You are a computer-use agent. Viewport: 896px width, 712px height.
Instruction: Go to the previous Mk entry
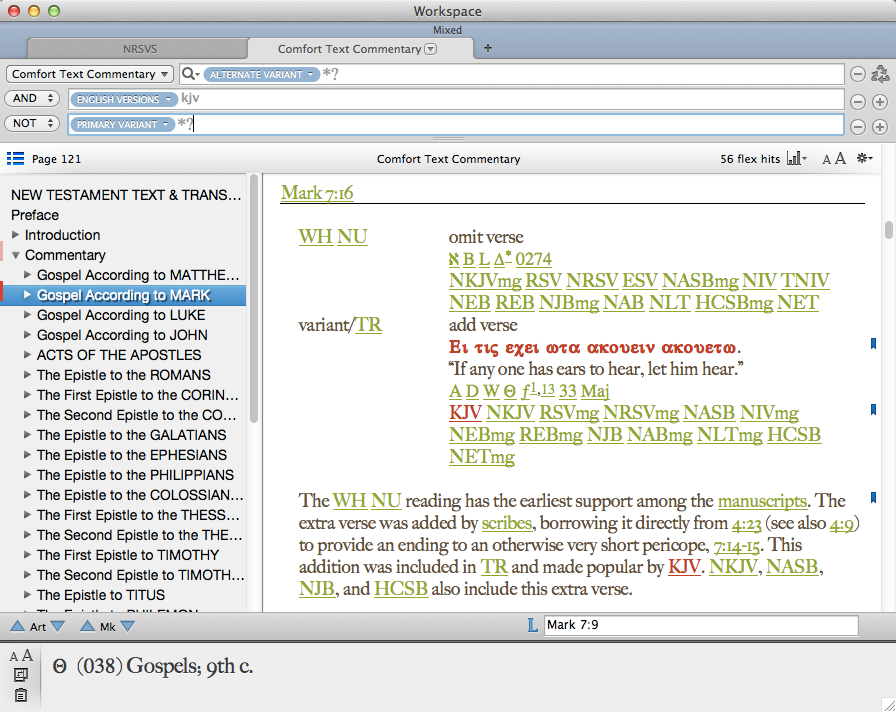tap(87, 626)
